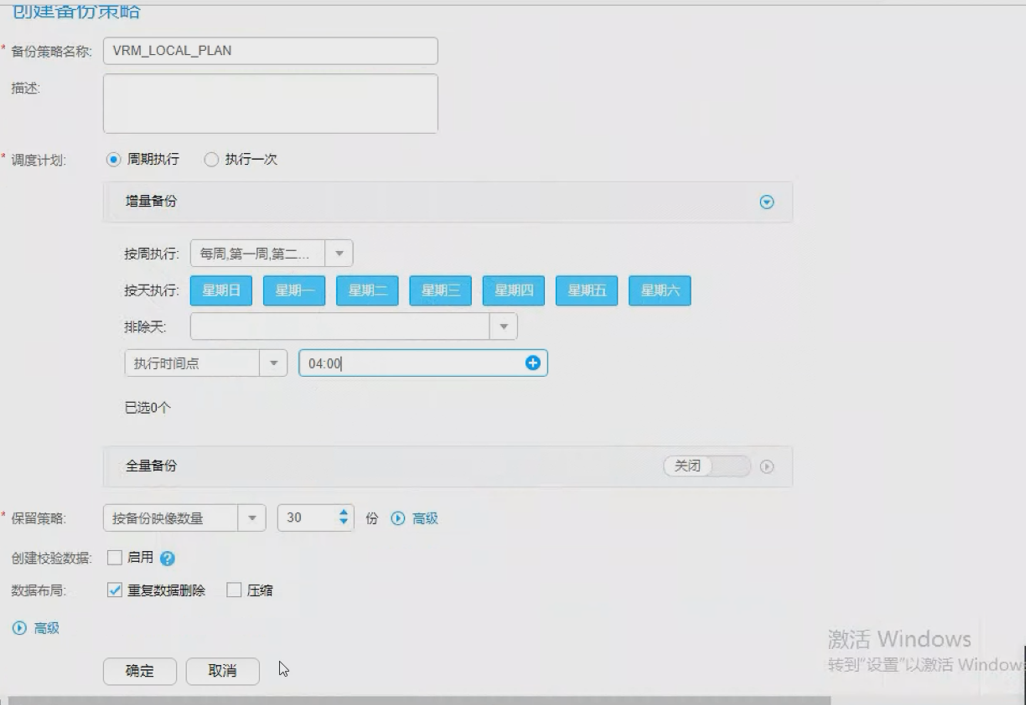Click the blue plus icon to add time
Viewport: 1026px width, 705px height.
pyautogui.click(x=532, y=363)
